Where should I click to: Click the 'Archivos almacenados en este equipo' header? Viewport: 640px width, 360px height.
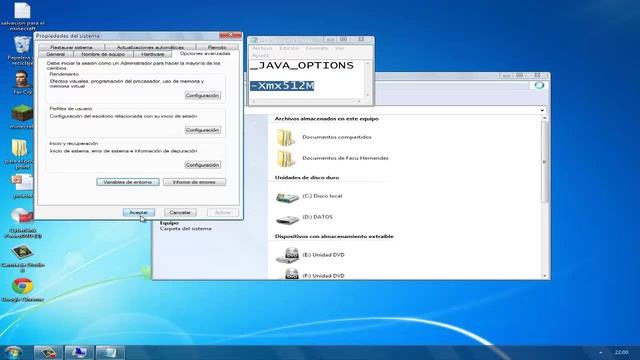(x=327, y=119)
